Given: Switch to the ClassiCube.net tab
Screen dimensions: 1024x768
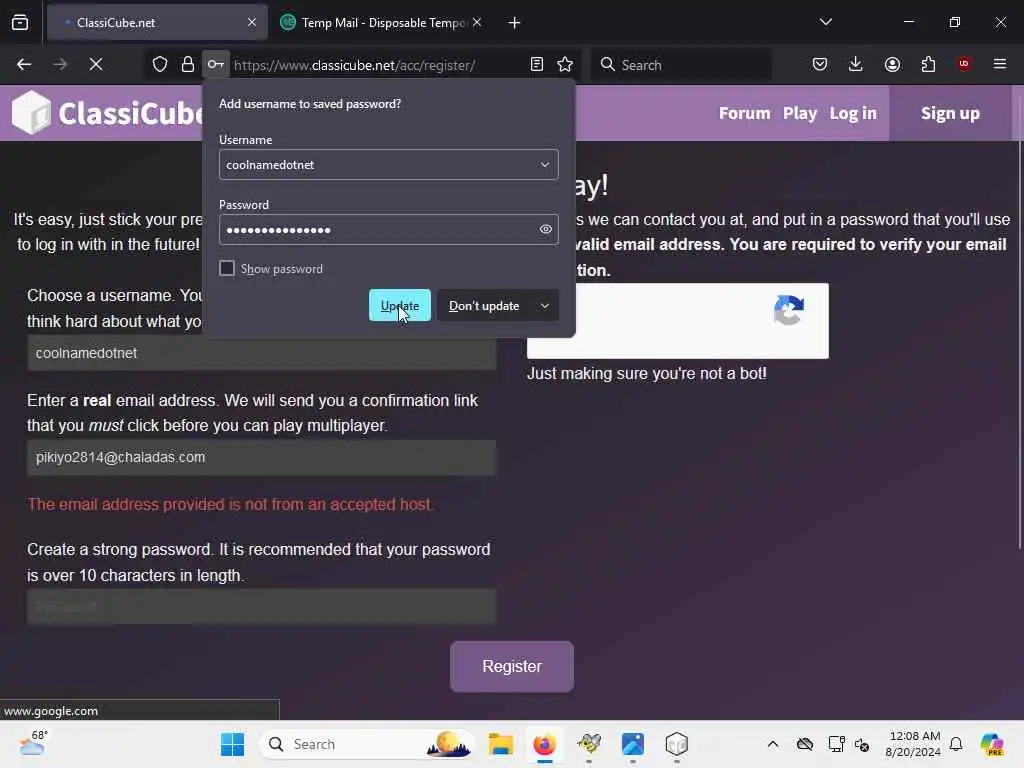Looking at the screenshot, I should click(x=157, y=23).
